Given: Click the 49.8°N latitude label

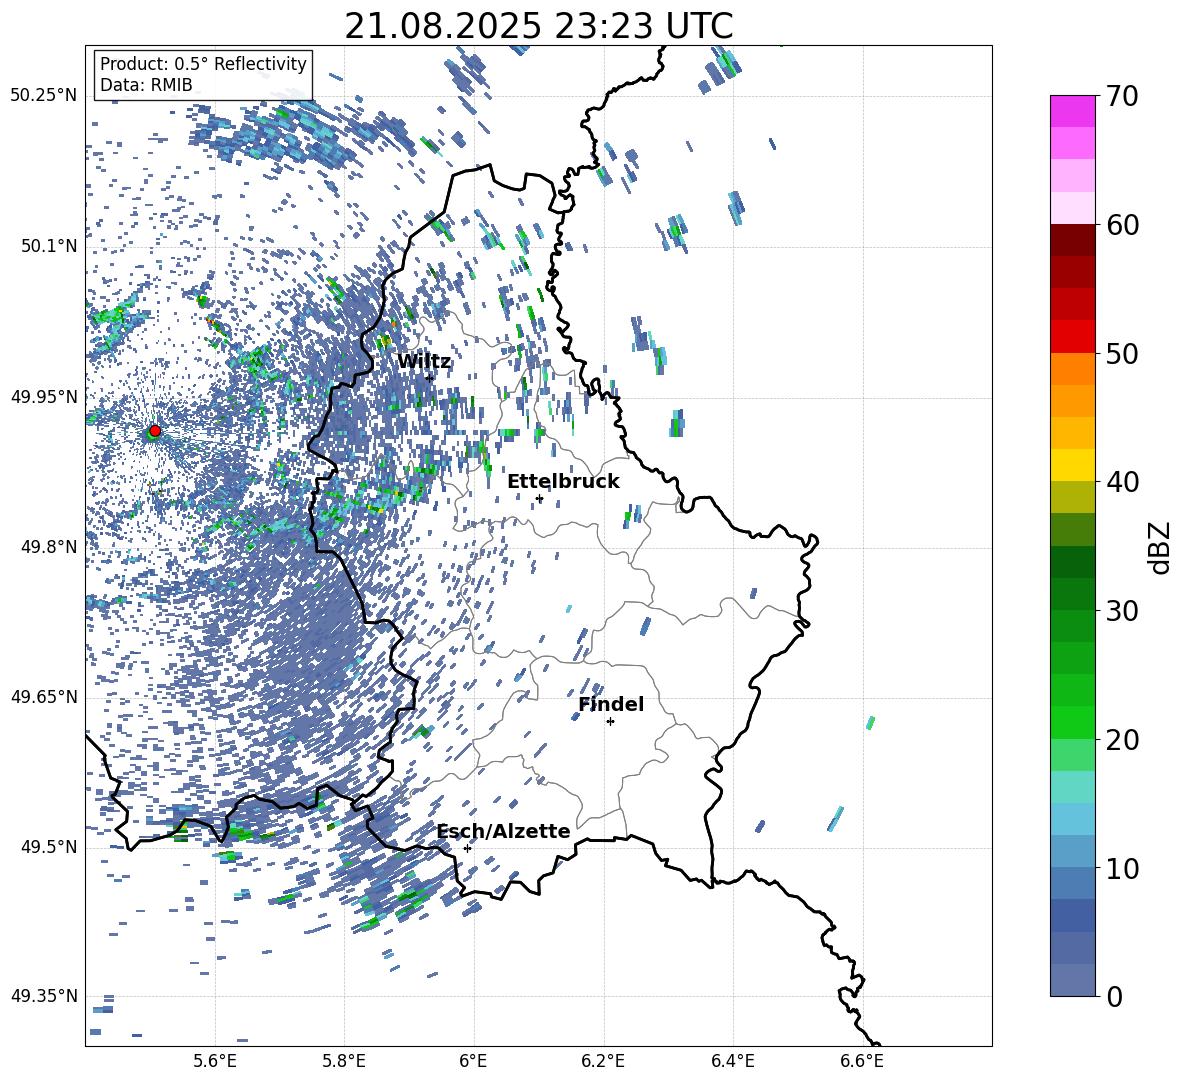Looking at the screenshot, I should pos(49,547).
